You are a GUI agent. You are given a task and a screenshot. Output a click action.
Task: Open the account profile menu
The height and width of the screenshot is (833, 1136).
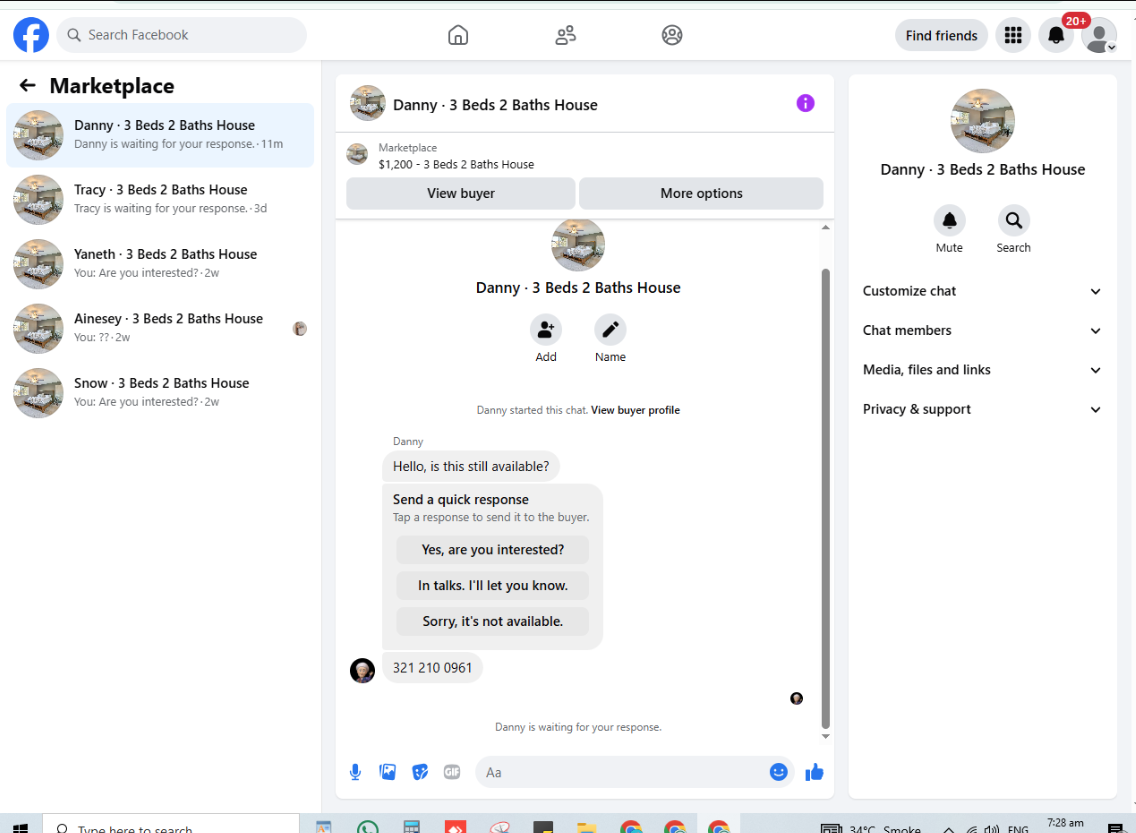tap(1099, 35)
